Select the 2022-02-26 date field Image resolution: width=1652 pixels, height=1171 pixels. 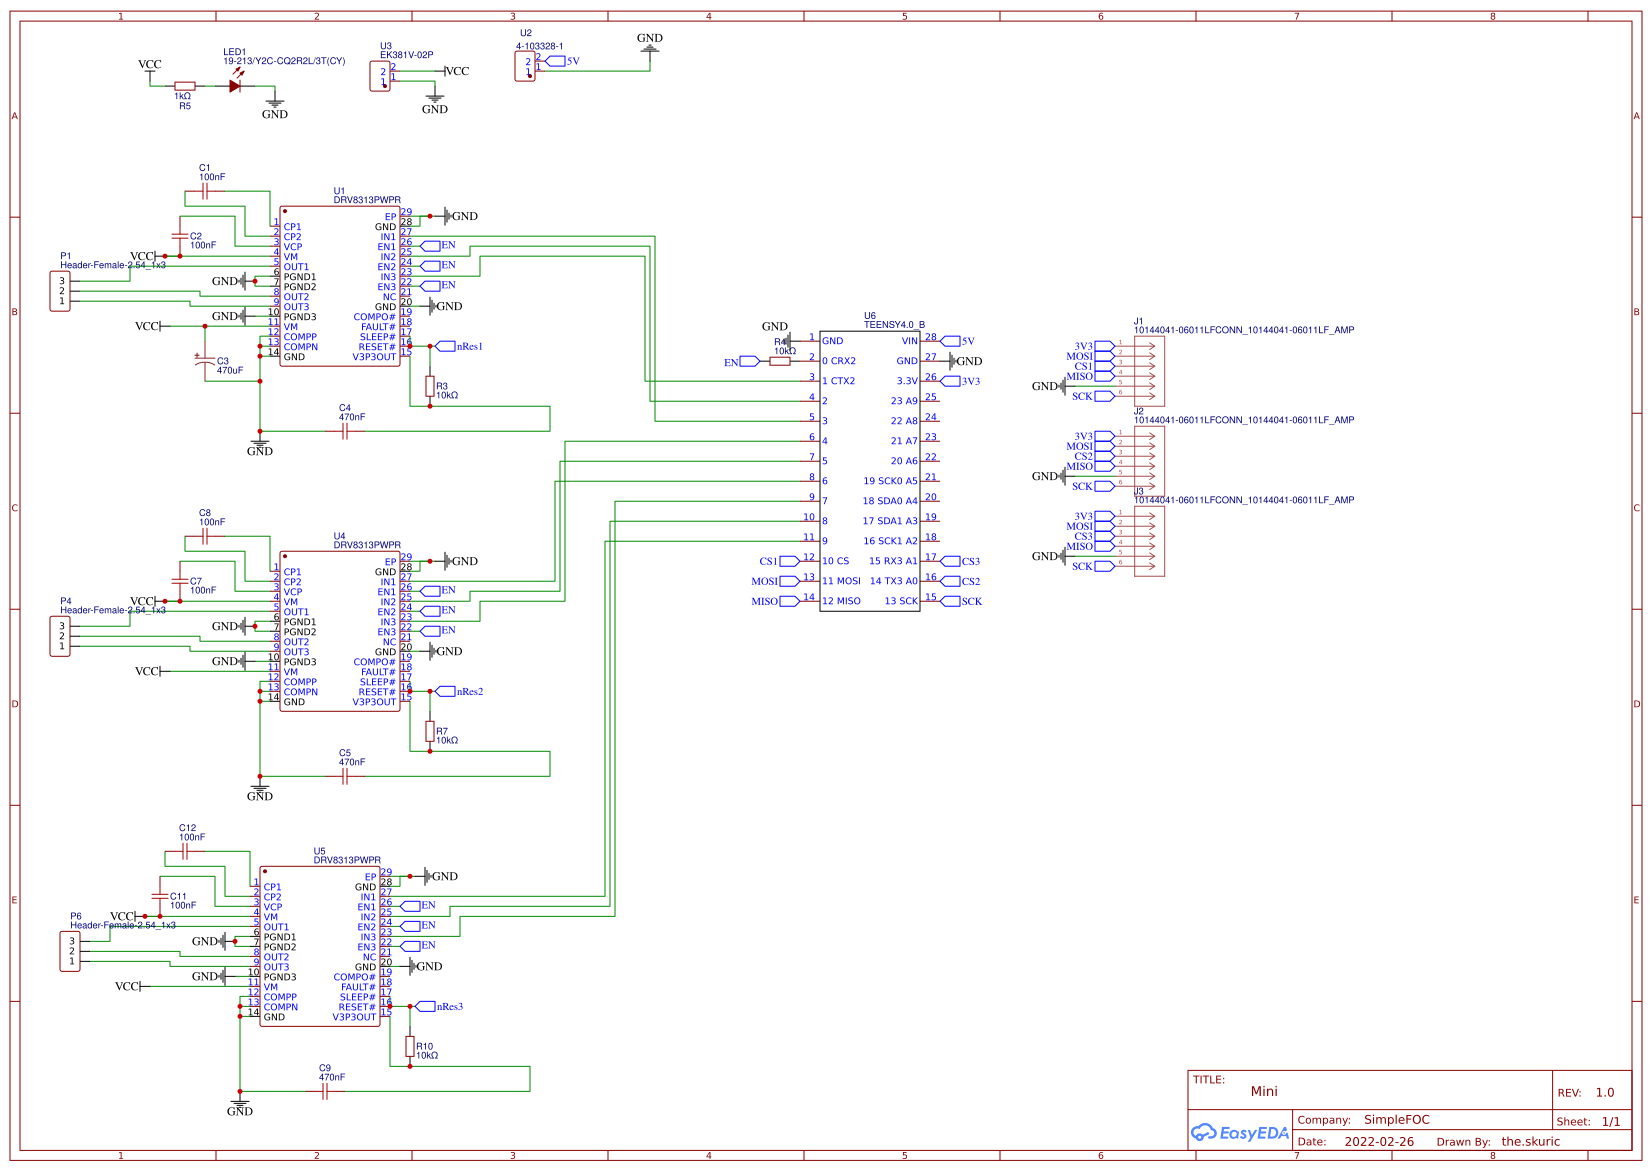(x=1381, y=1141)
